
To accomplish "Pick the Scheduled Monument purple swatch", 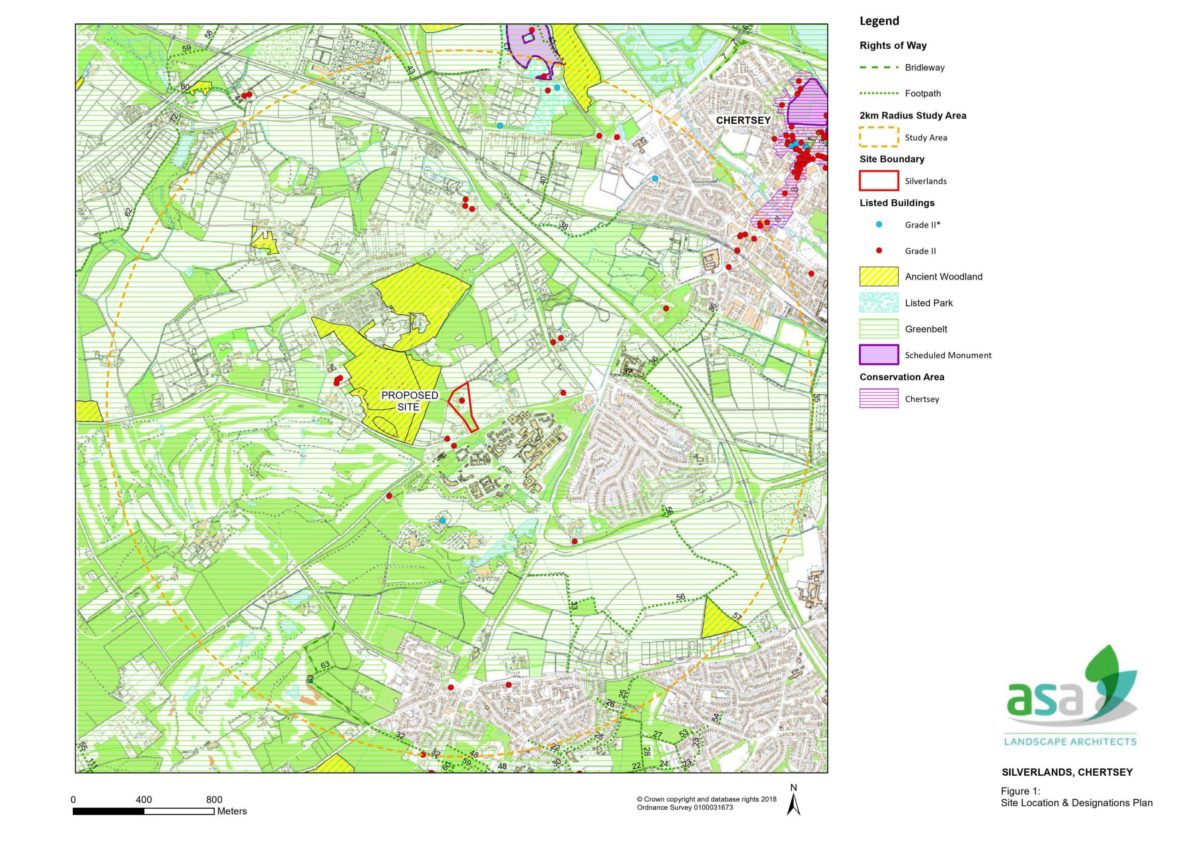I will 878,355.
